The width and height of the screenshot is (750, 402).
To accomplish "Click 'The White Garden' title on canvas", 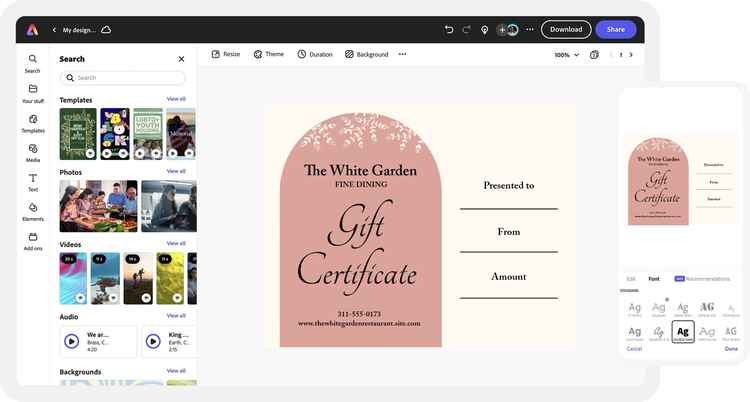I will point(360,170).
